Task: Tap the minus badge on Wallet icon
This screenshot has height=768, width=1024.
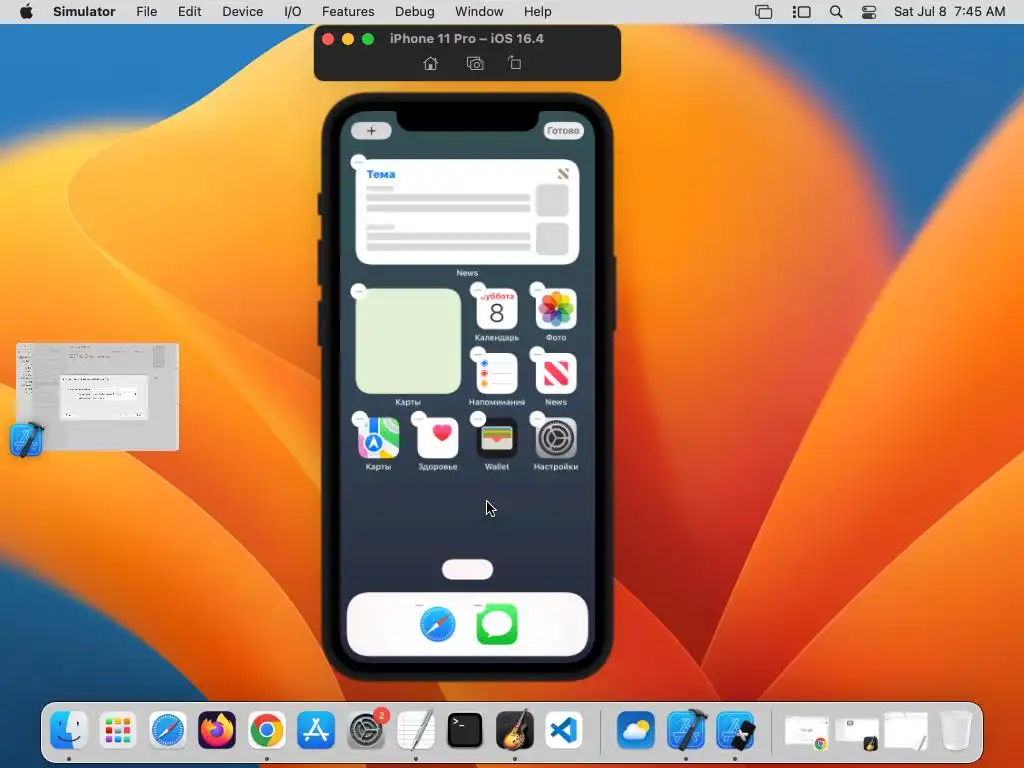Action: click(x=478, y=419)
